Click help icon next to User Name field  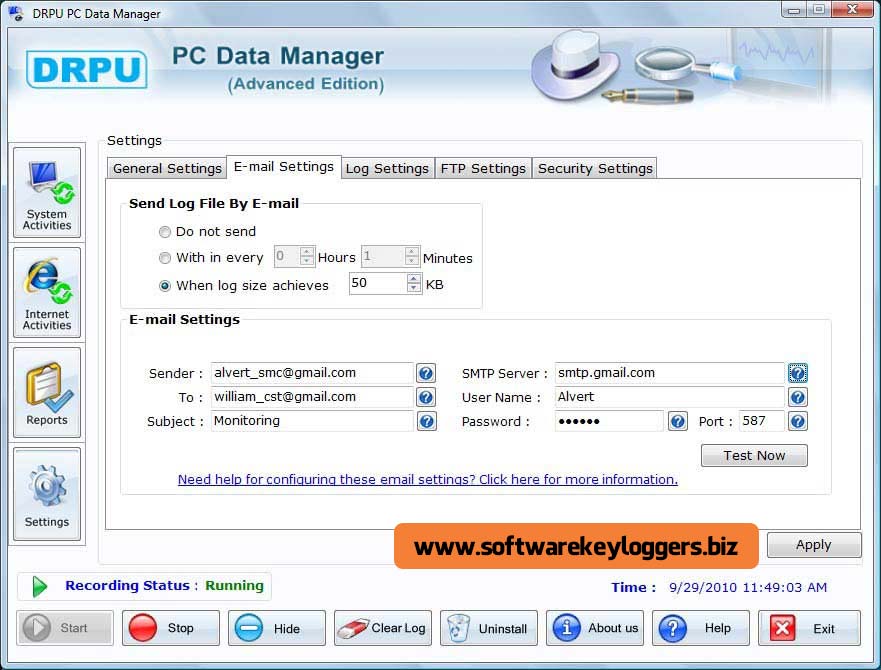point(798,397)
